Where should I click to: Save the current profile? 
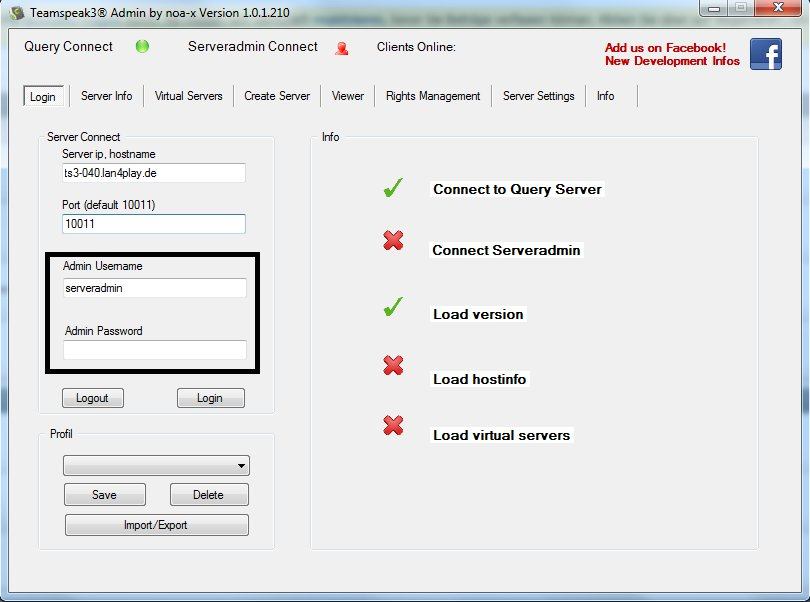tap(105, 495)
